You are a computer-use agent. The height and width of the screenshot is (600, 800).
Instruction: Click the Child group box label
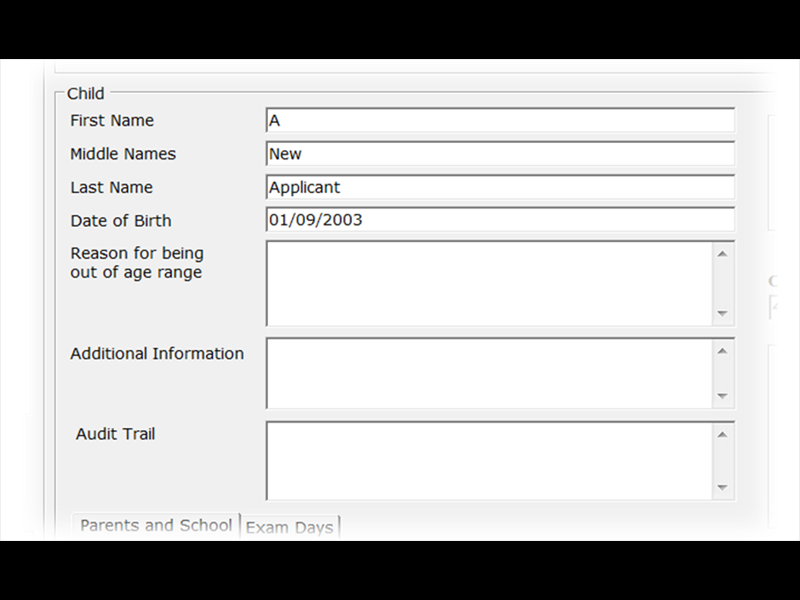(85, 93)
